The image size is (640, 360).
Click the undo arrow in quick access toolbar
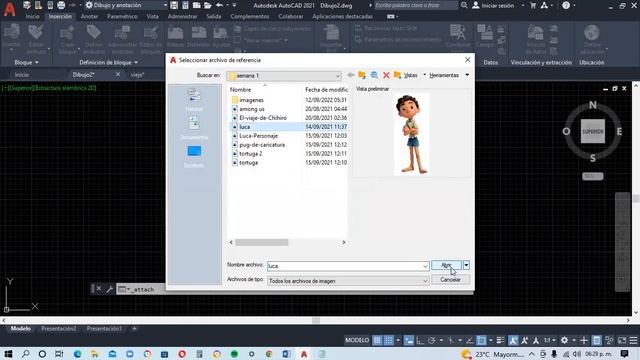219,5
